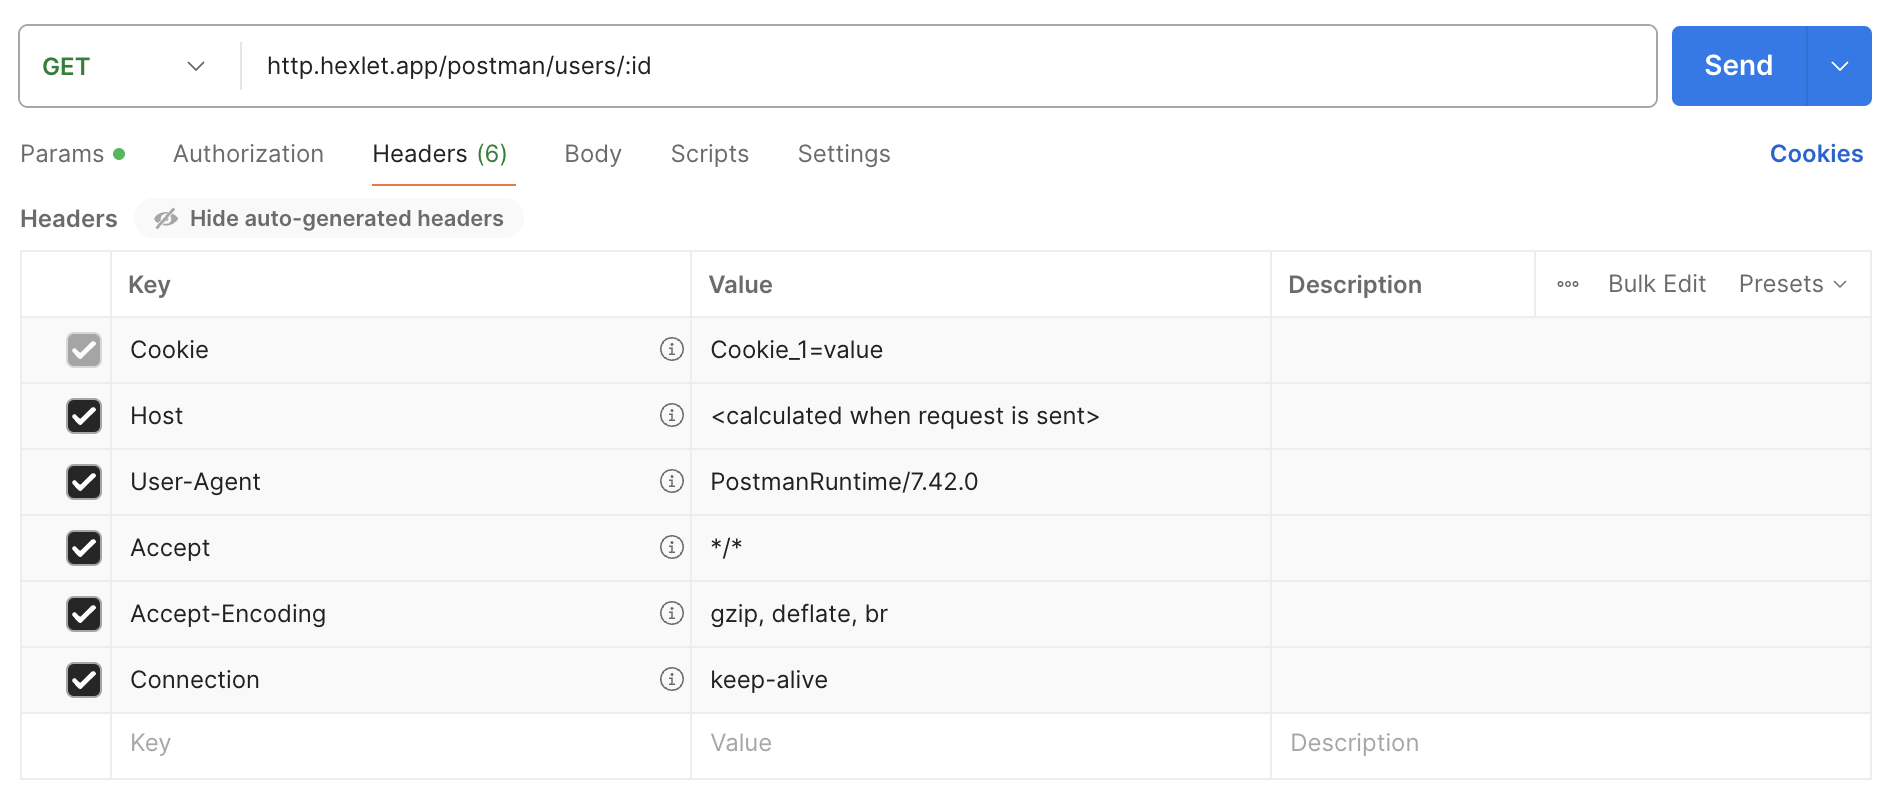Expand the Send button arrow options
Screen dimensions: 1896x810
coord(1839,66)
